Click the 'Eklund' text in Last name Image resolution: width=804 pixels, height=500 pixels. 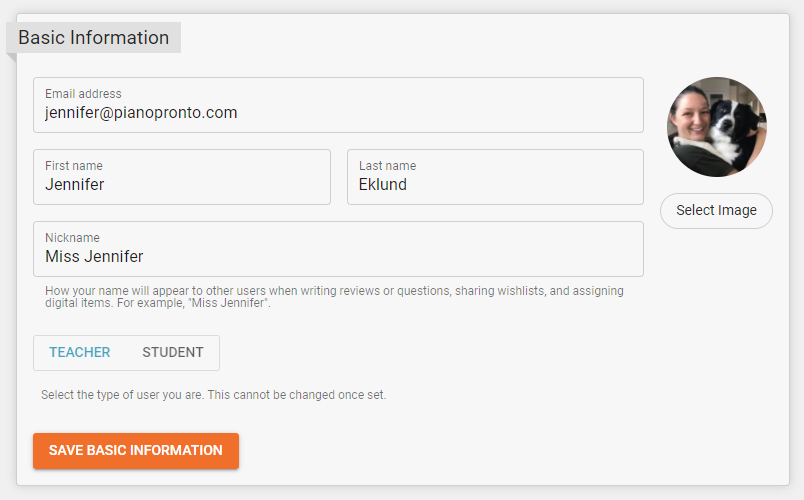pyautogui.click(x=383, y=184)
